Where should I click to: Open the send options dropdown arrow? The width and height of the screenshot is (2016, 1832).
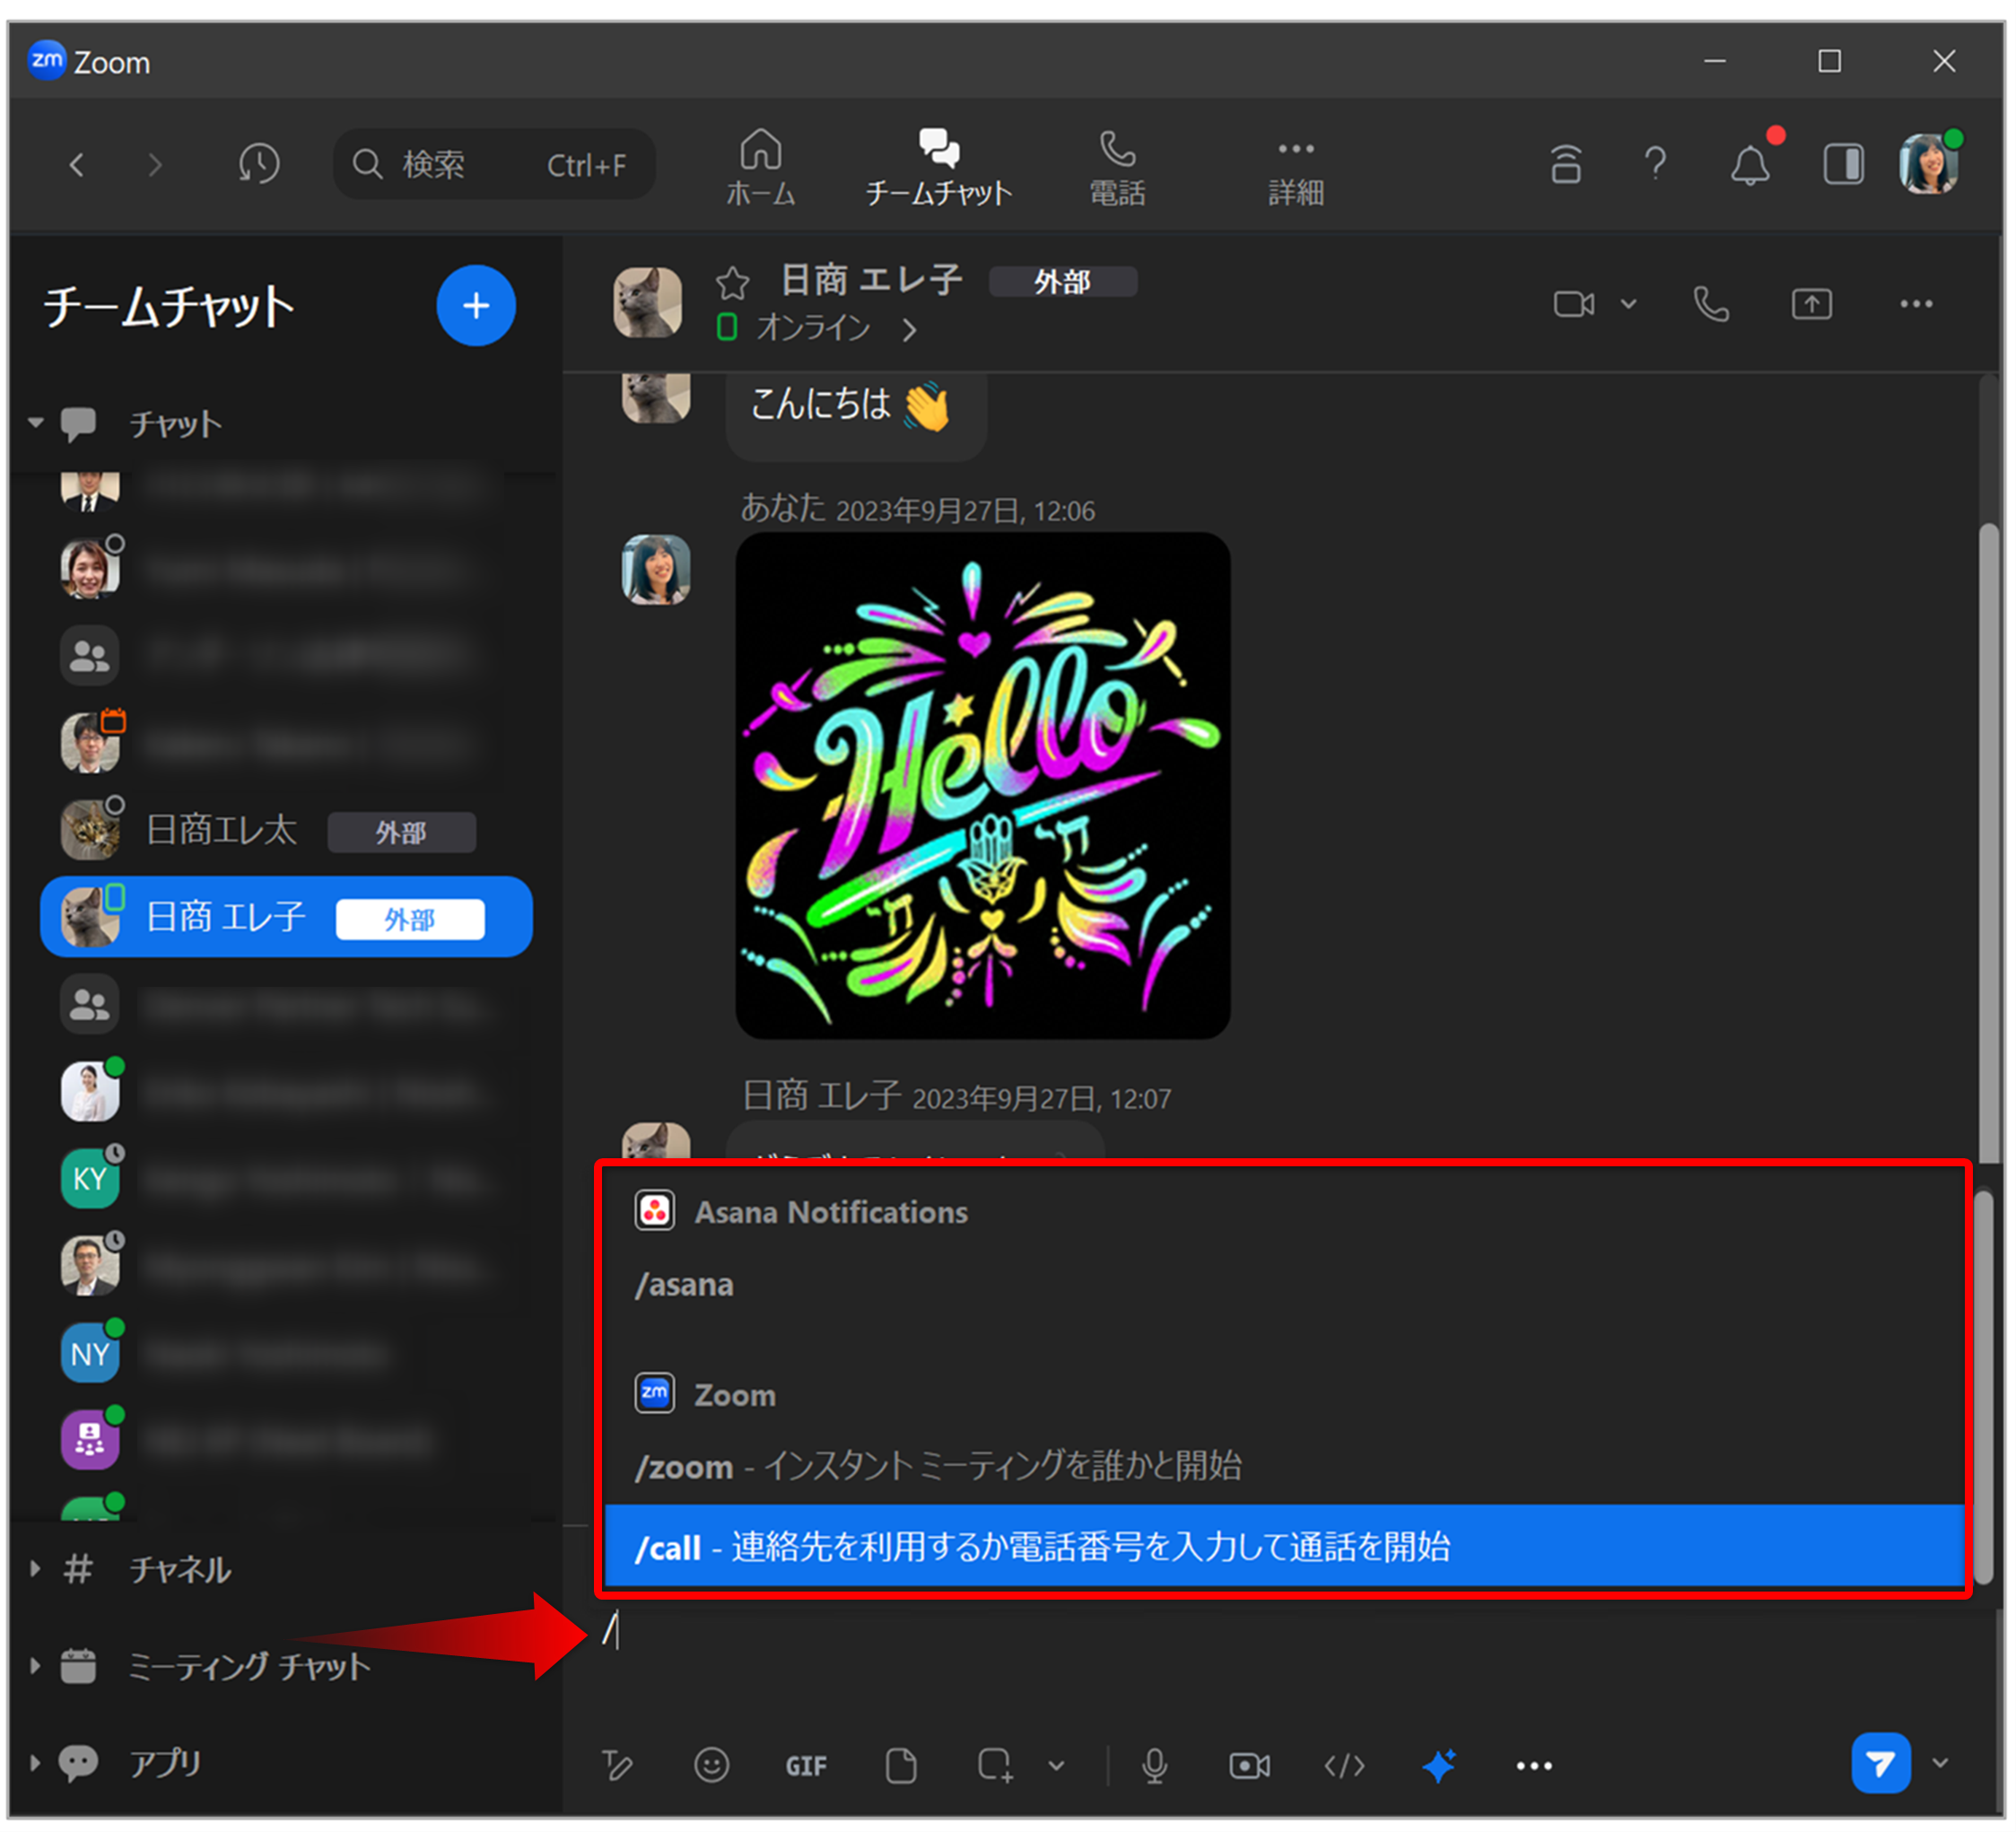click(x=1940, y=1763)
